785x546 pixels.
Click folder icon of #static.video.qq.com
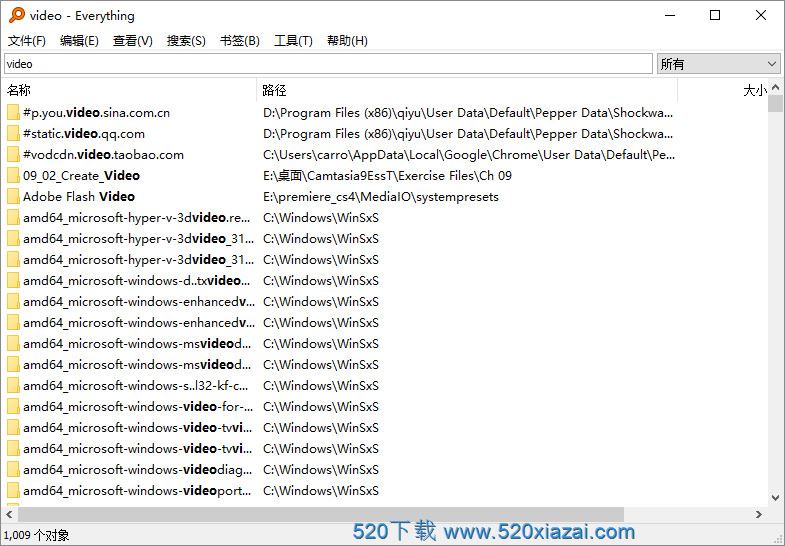click(13, 134)
